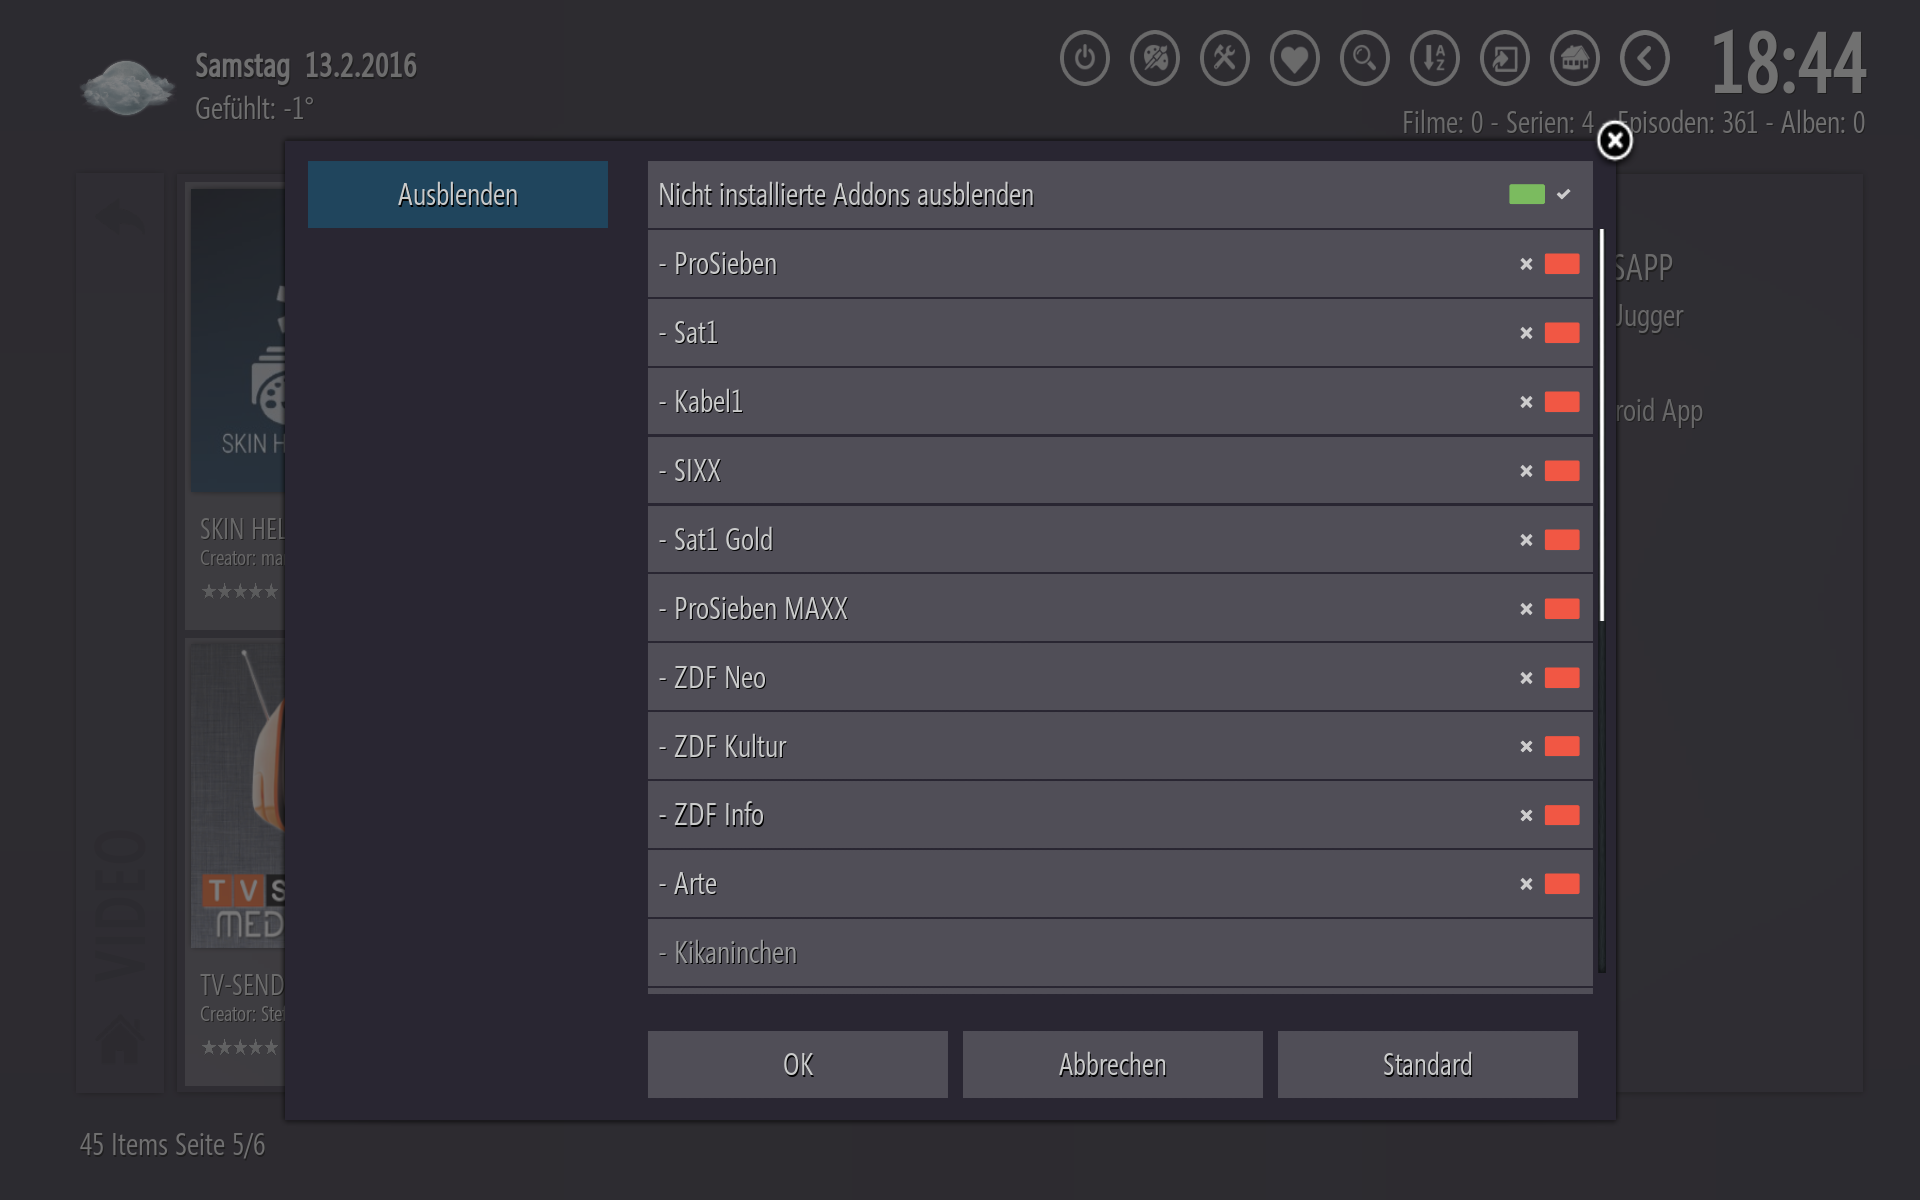Select the '- Kikaninchen' row
The image size is (1920, 1200).
point(1120,953)
